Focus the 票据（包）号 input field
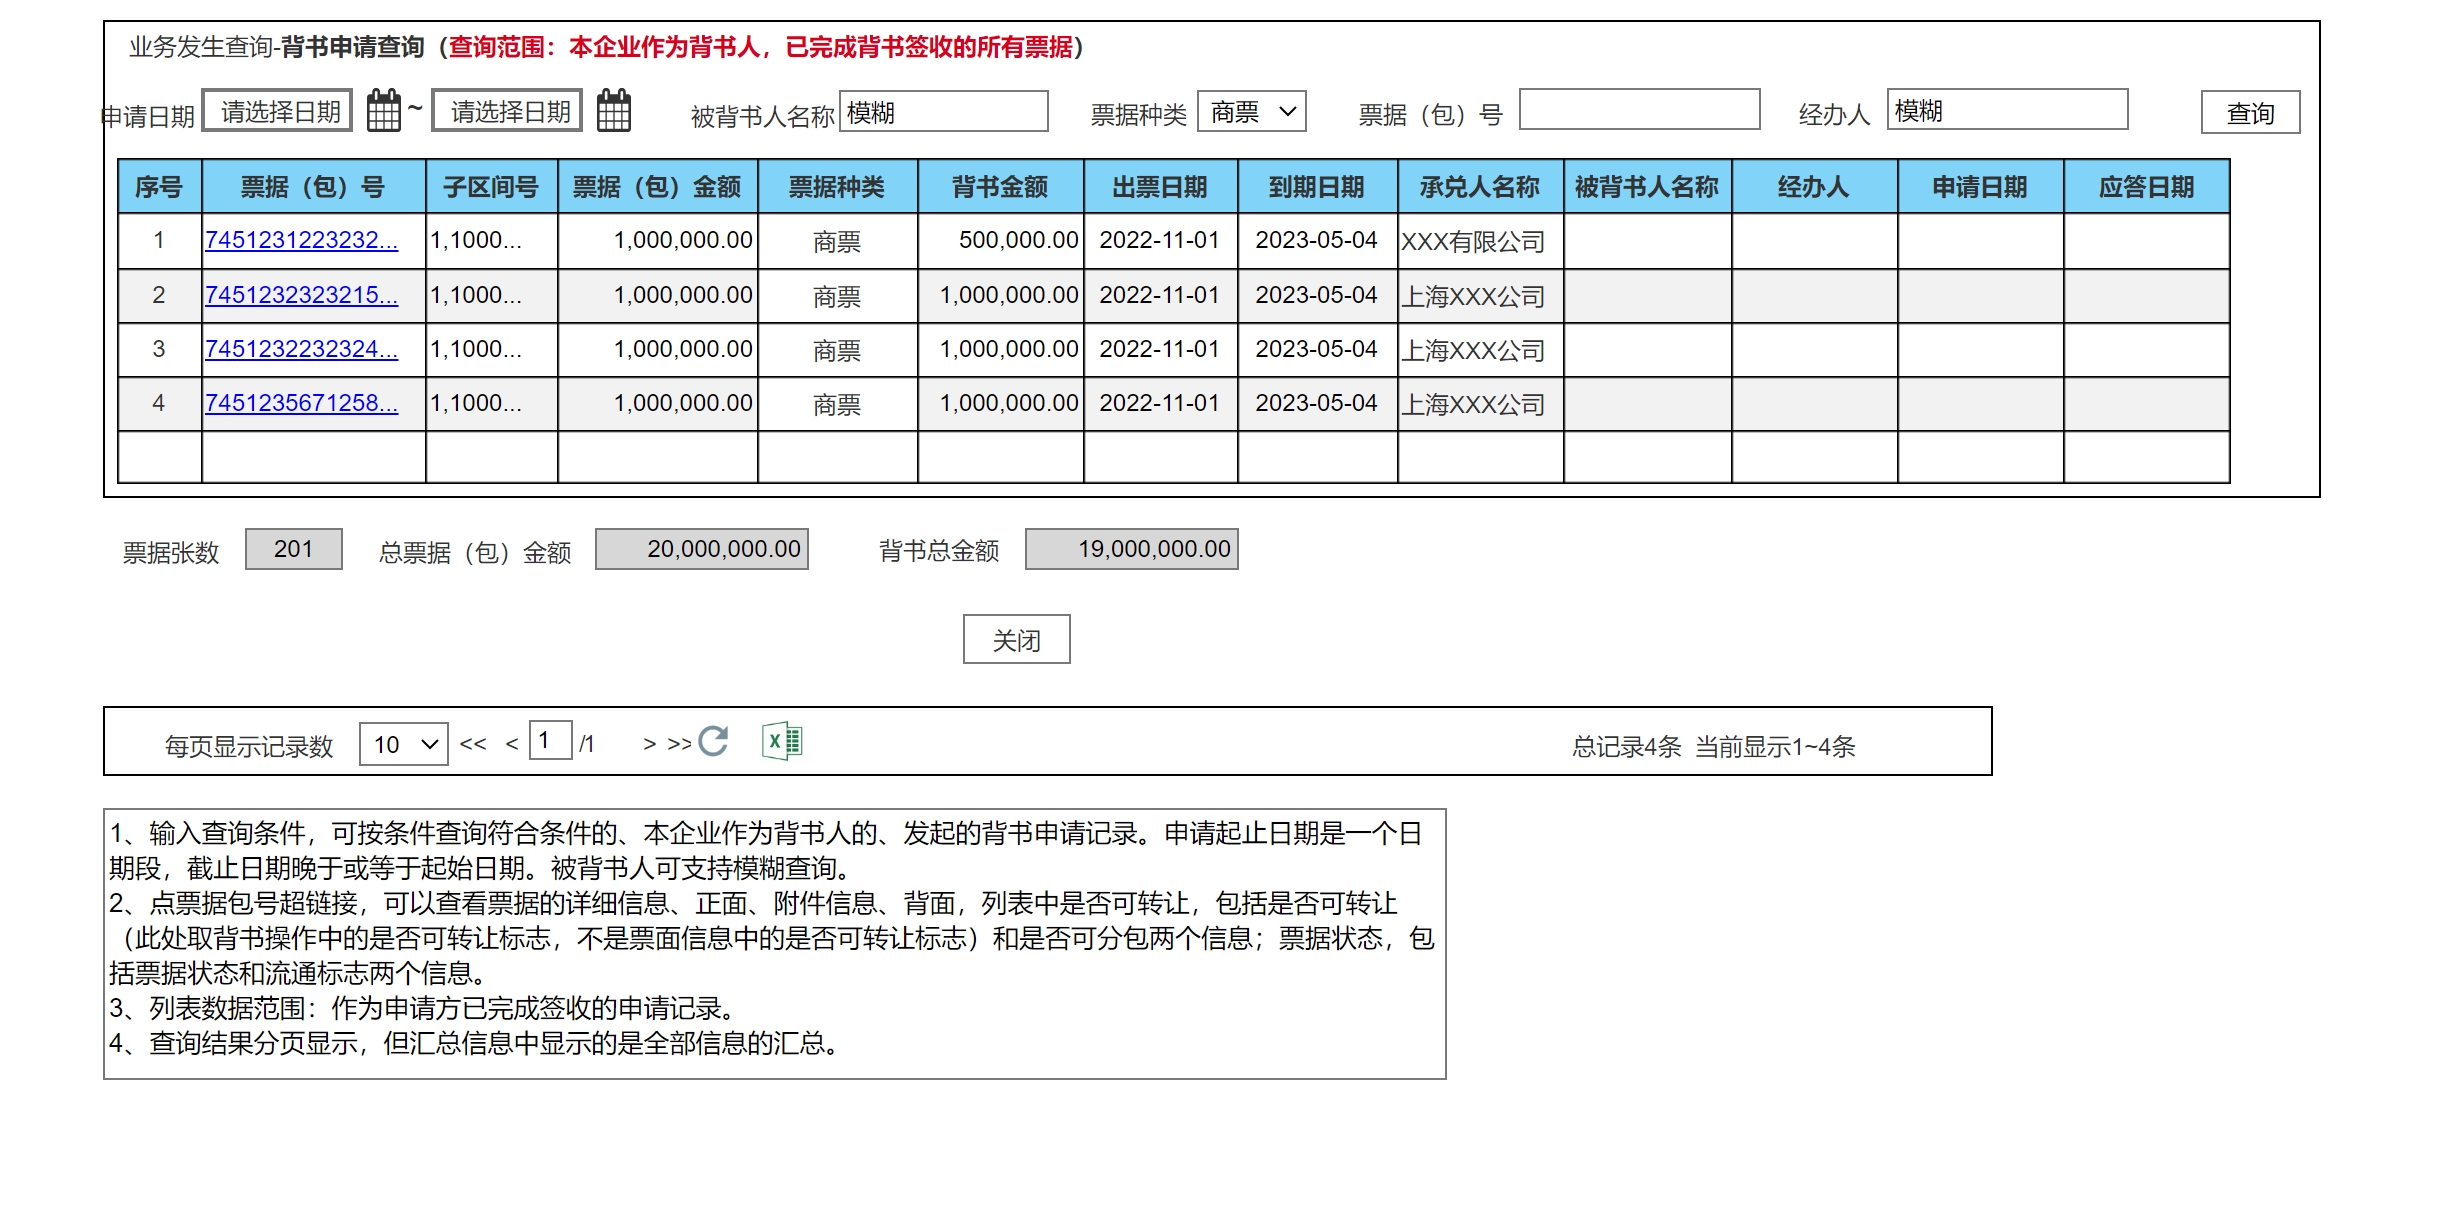Image resolution: width=2446 pixels, height=1212 pixels. coord(1640,109)
